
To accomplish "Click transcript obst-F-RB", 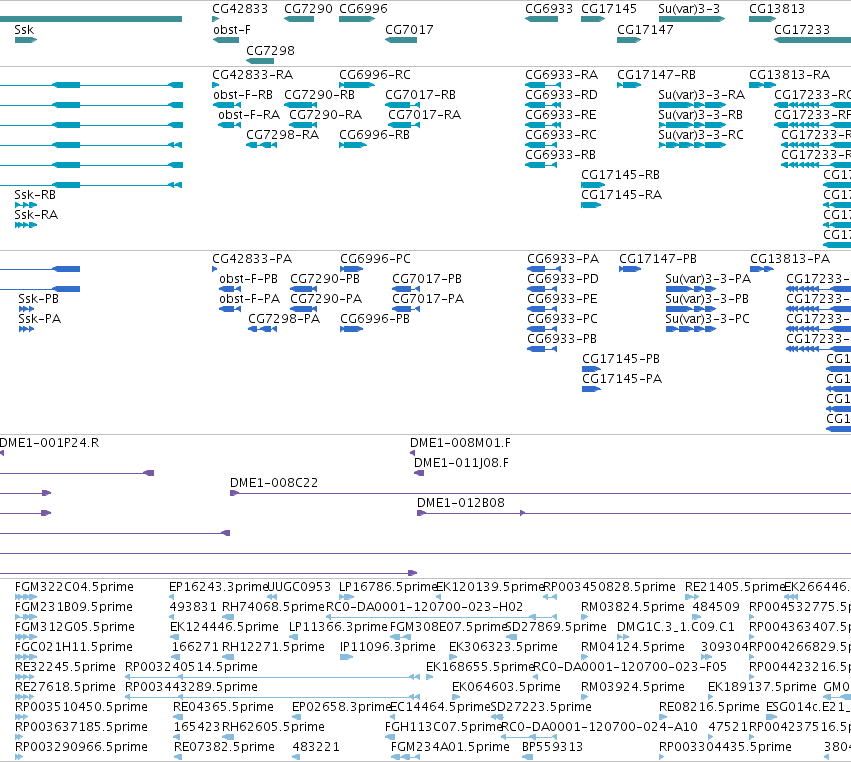I will (x=227, y=105).
